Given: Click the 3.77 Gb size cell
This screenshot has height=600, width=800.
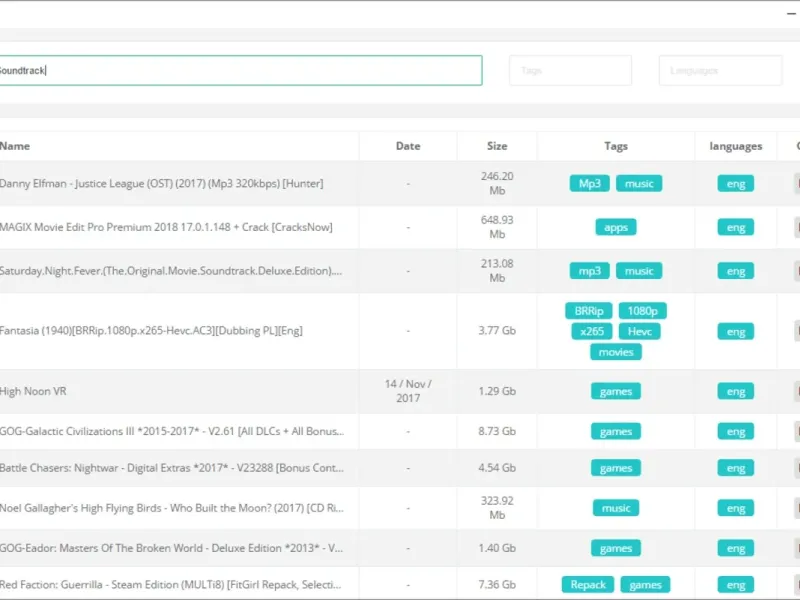Looking at the screenshot, I should [497, 331].
